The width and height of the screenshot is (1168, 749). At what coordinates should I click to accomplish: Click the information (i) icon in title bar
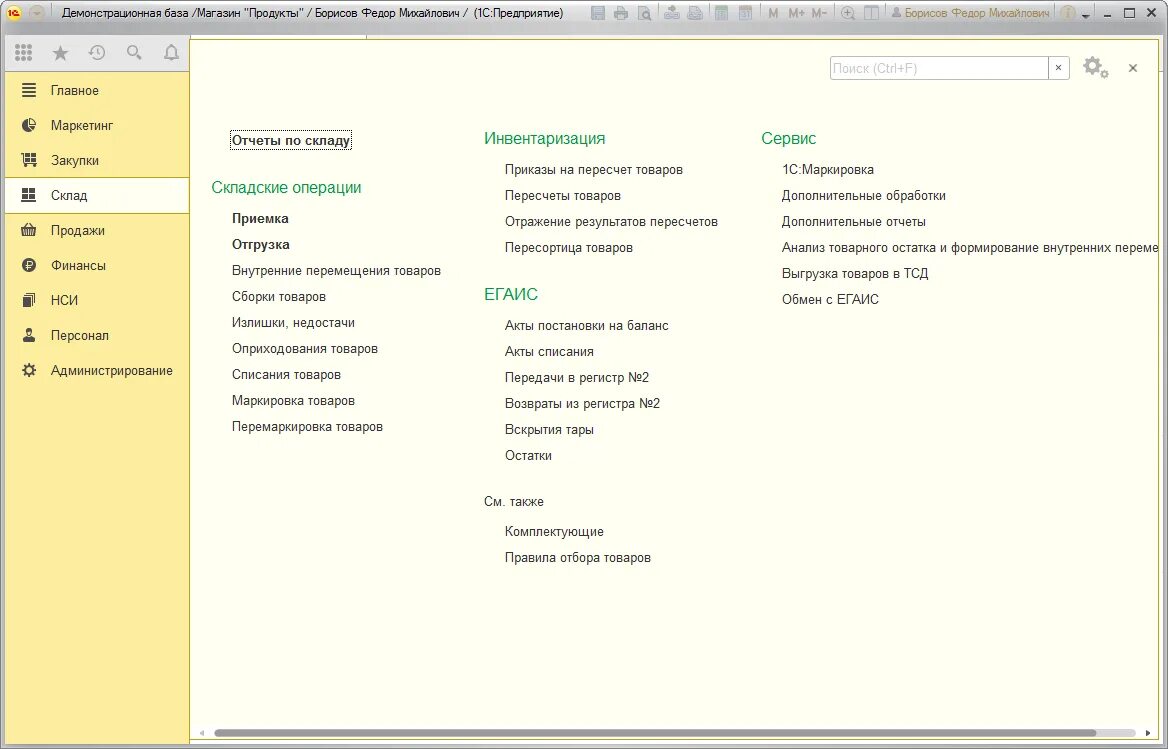click(x=1067, y=13)
